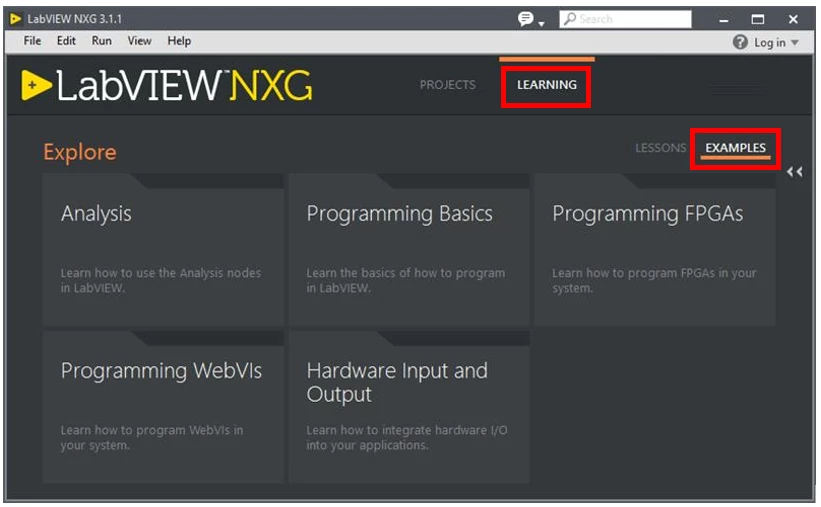Click the 'Learn how to program WebVIs' description
Image resolution: width=821 pixels, height=507 pixels.
152,437
